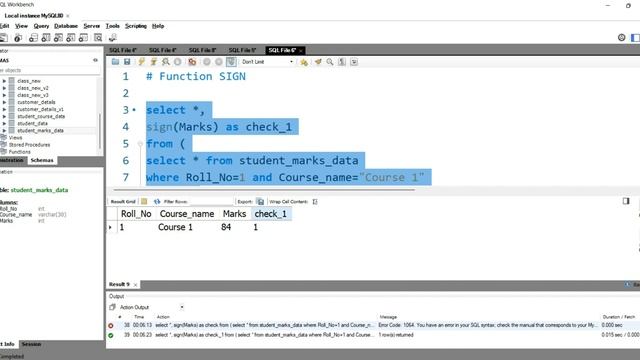640x360 pixels.
Task: Execute statement under cursor lightning icon
Action: [x=153, y=62]
